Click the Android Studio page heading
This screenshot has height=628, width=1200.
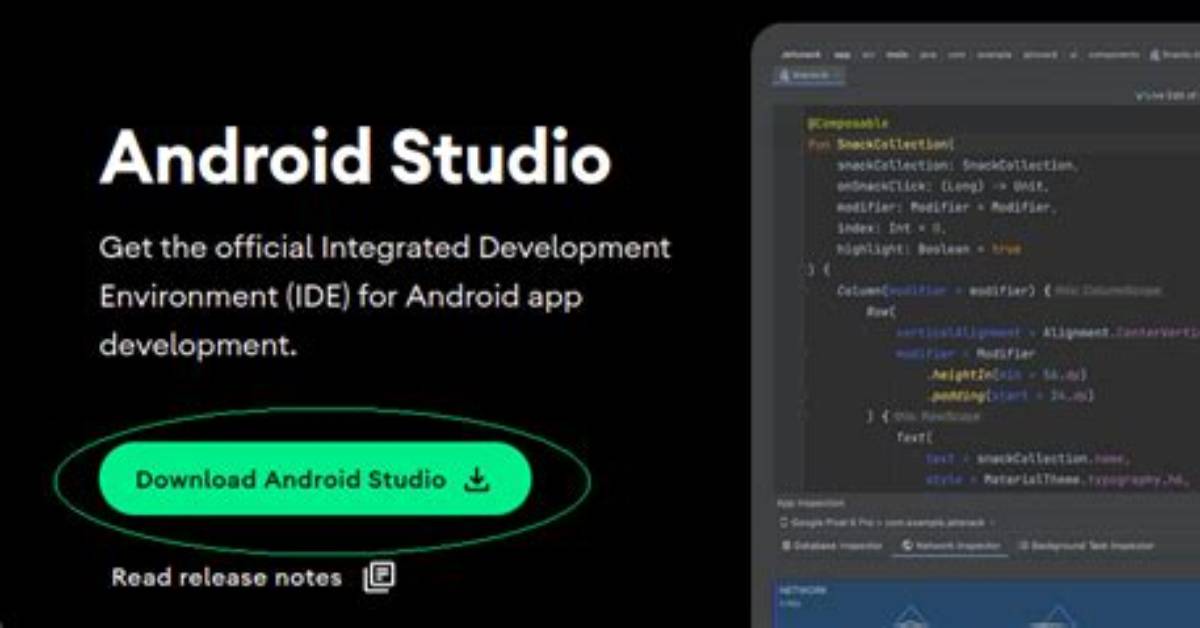point(355,156)
